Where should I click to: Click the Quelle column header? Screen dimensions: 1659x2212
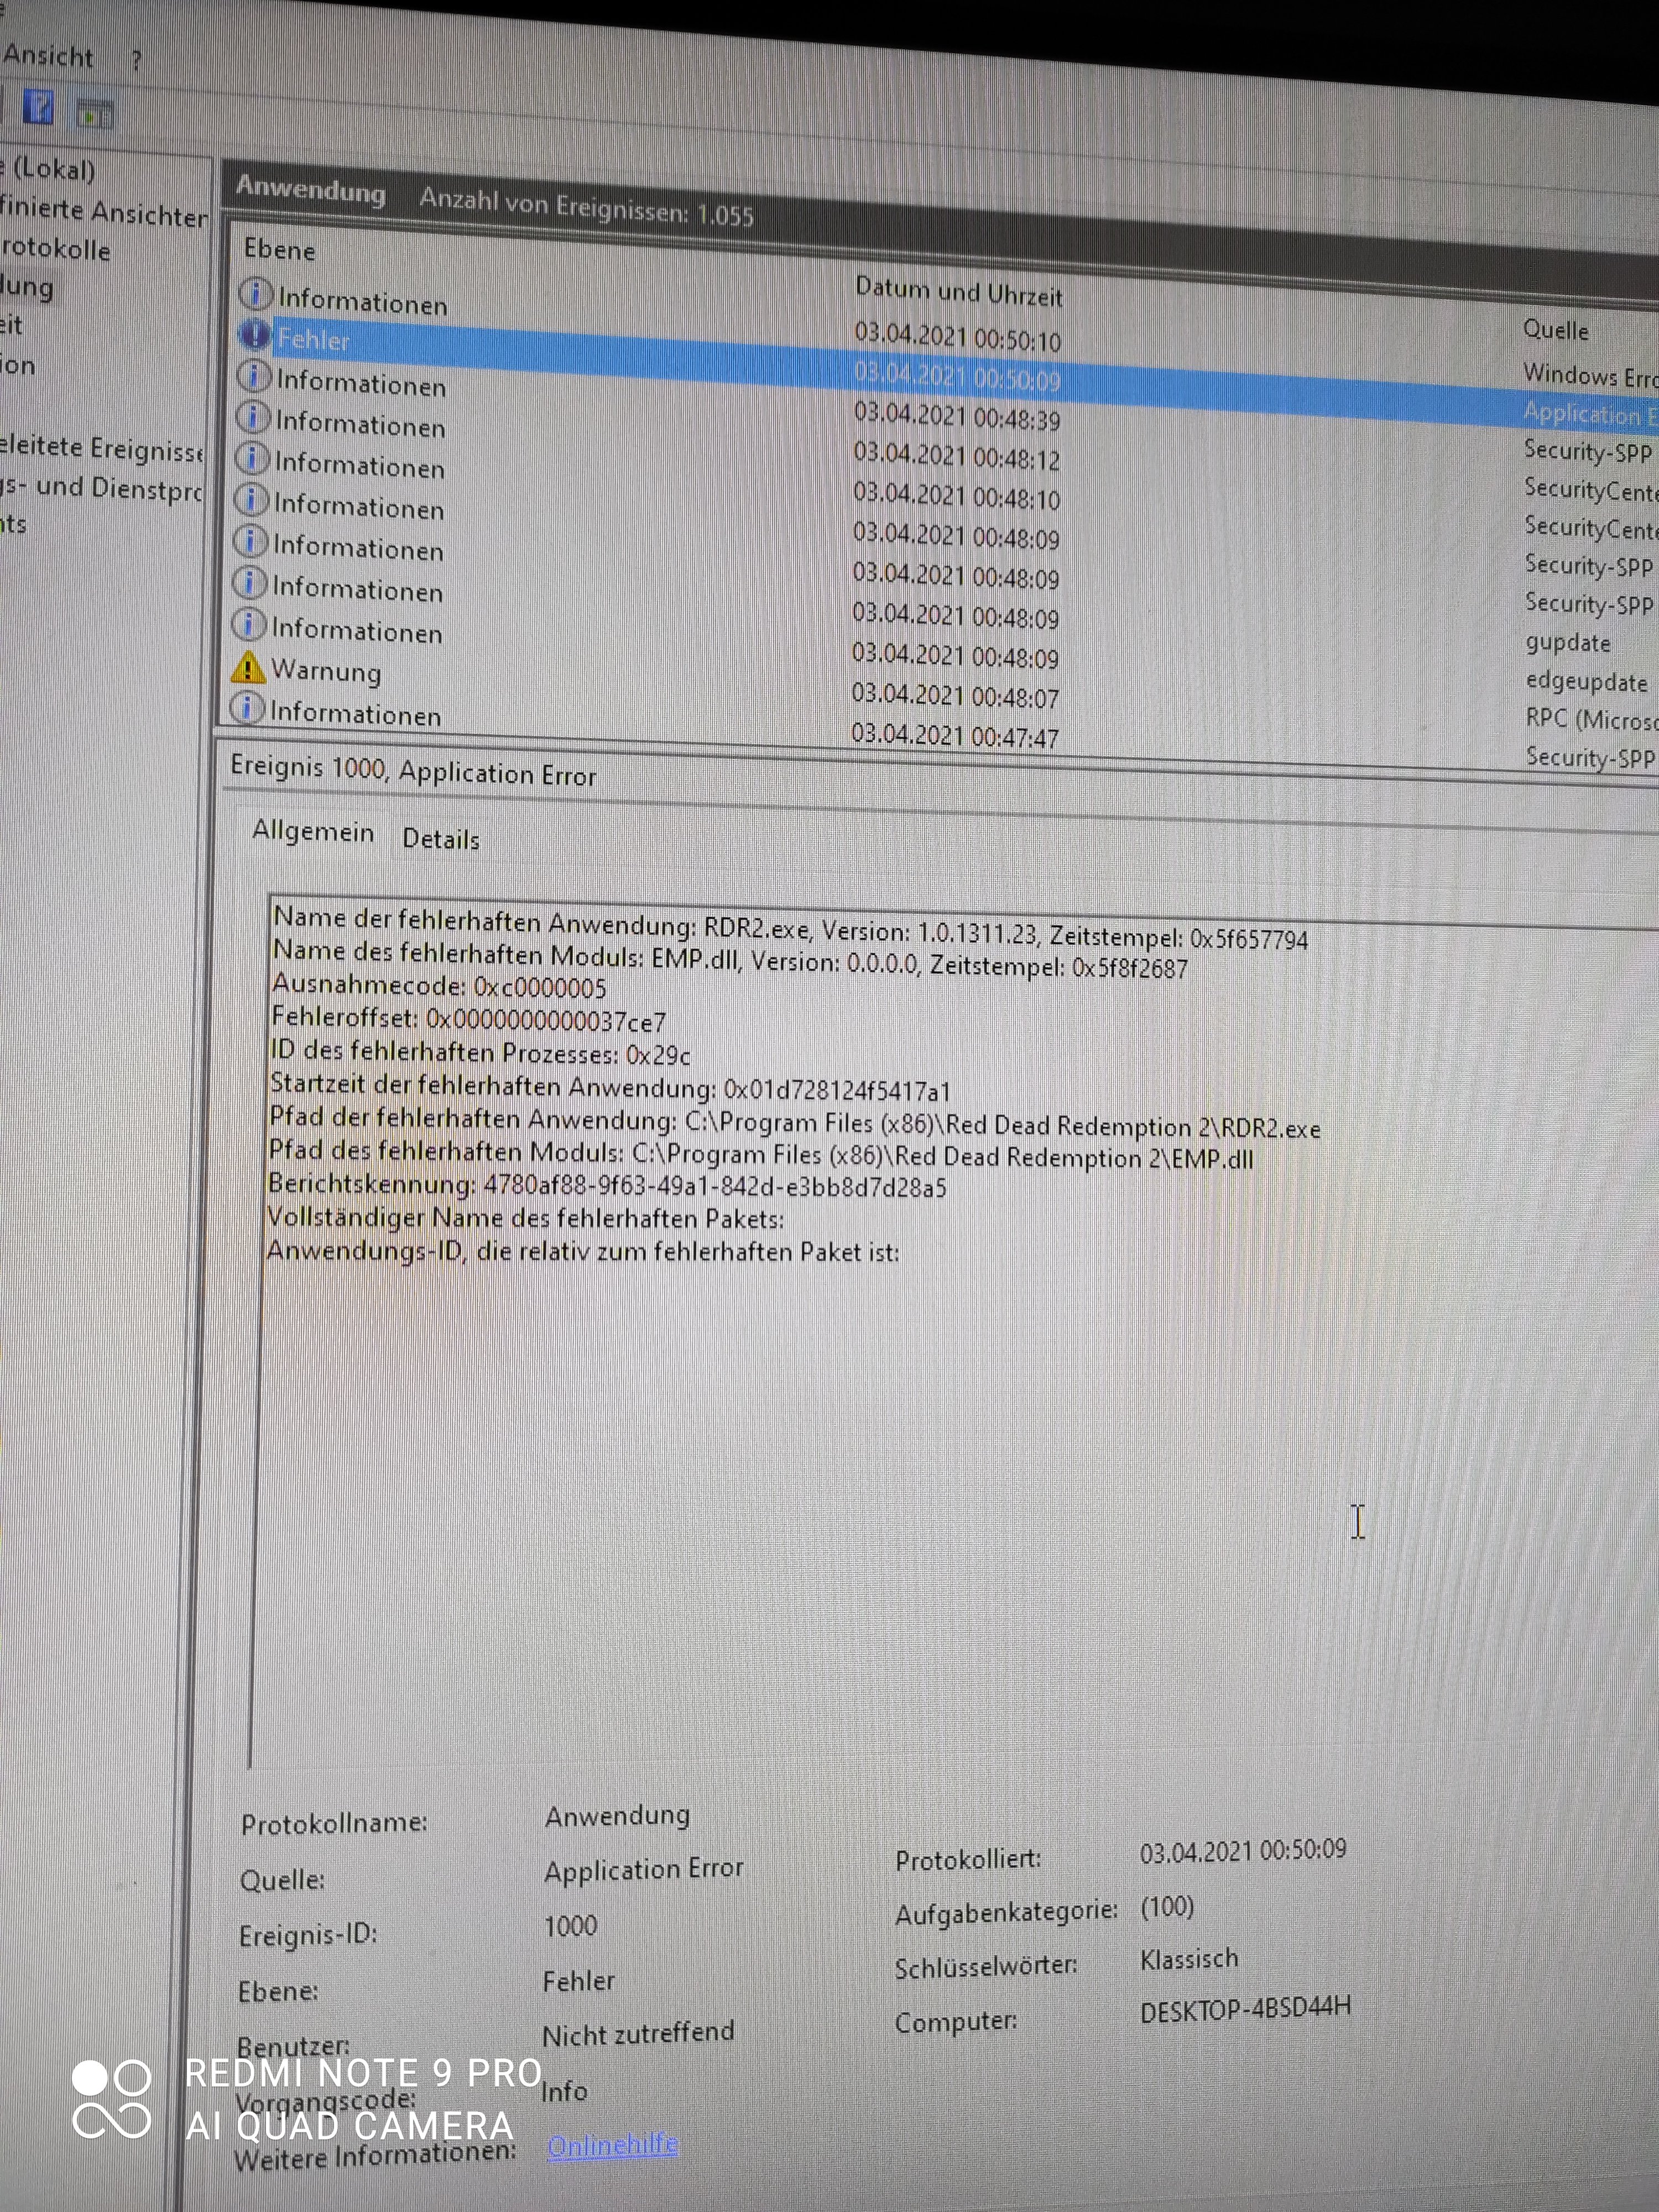[x=1555, y=330]
